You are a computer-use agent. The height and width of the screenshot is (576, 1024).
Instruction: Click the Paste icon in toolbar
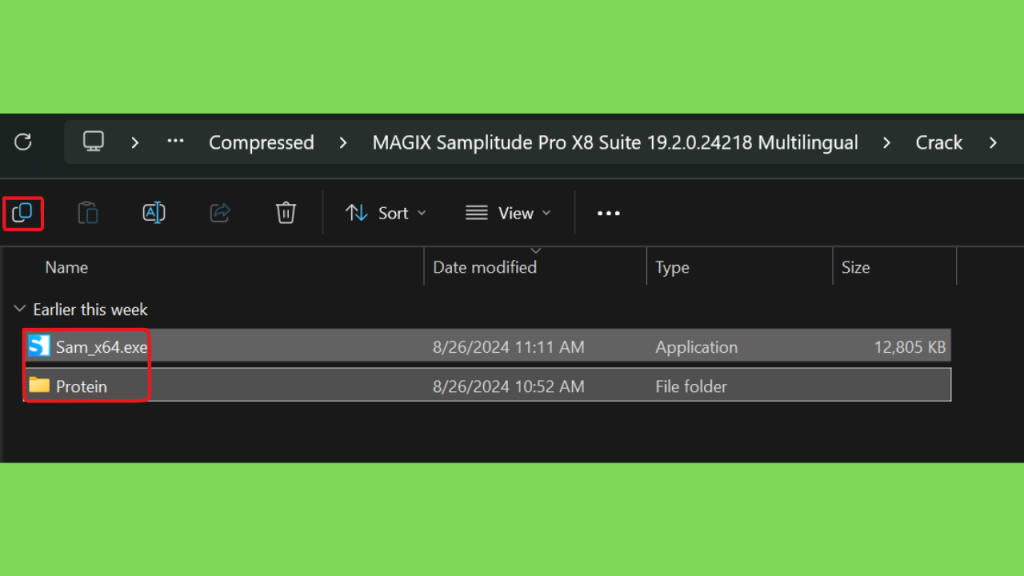pyautogui.click(x=88, y=212)
